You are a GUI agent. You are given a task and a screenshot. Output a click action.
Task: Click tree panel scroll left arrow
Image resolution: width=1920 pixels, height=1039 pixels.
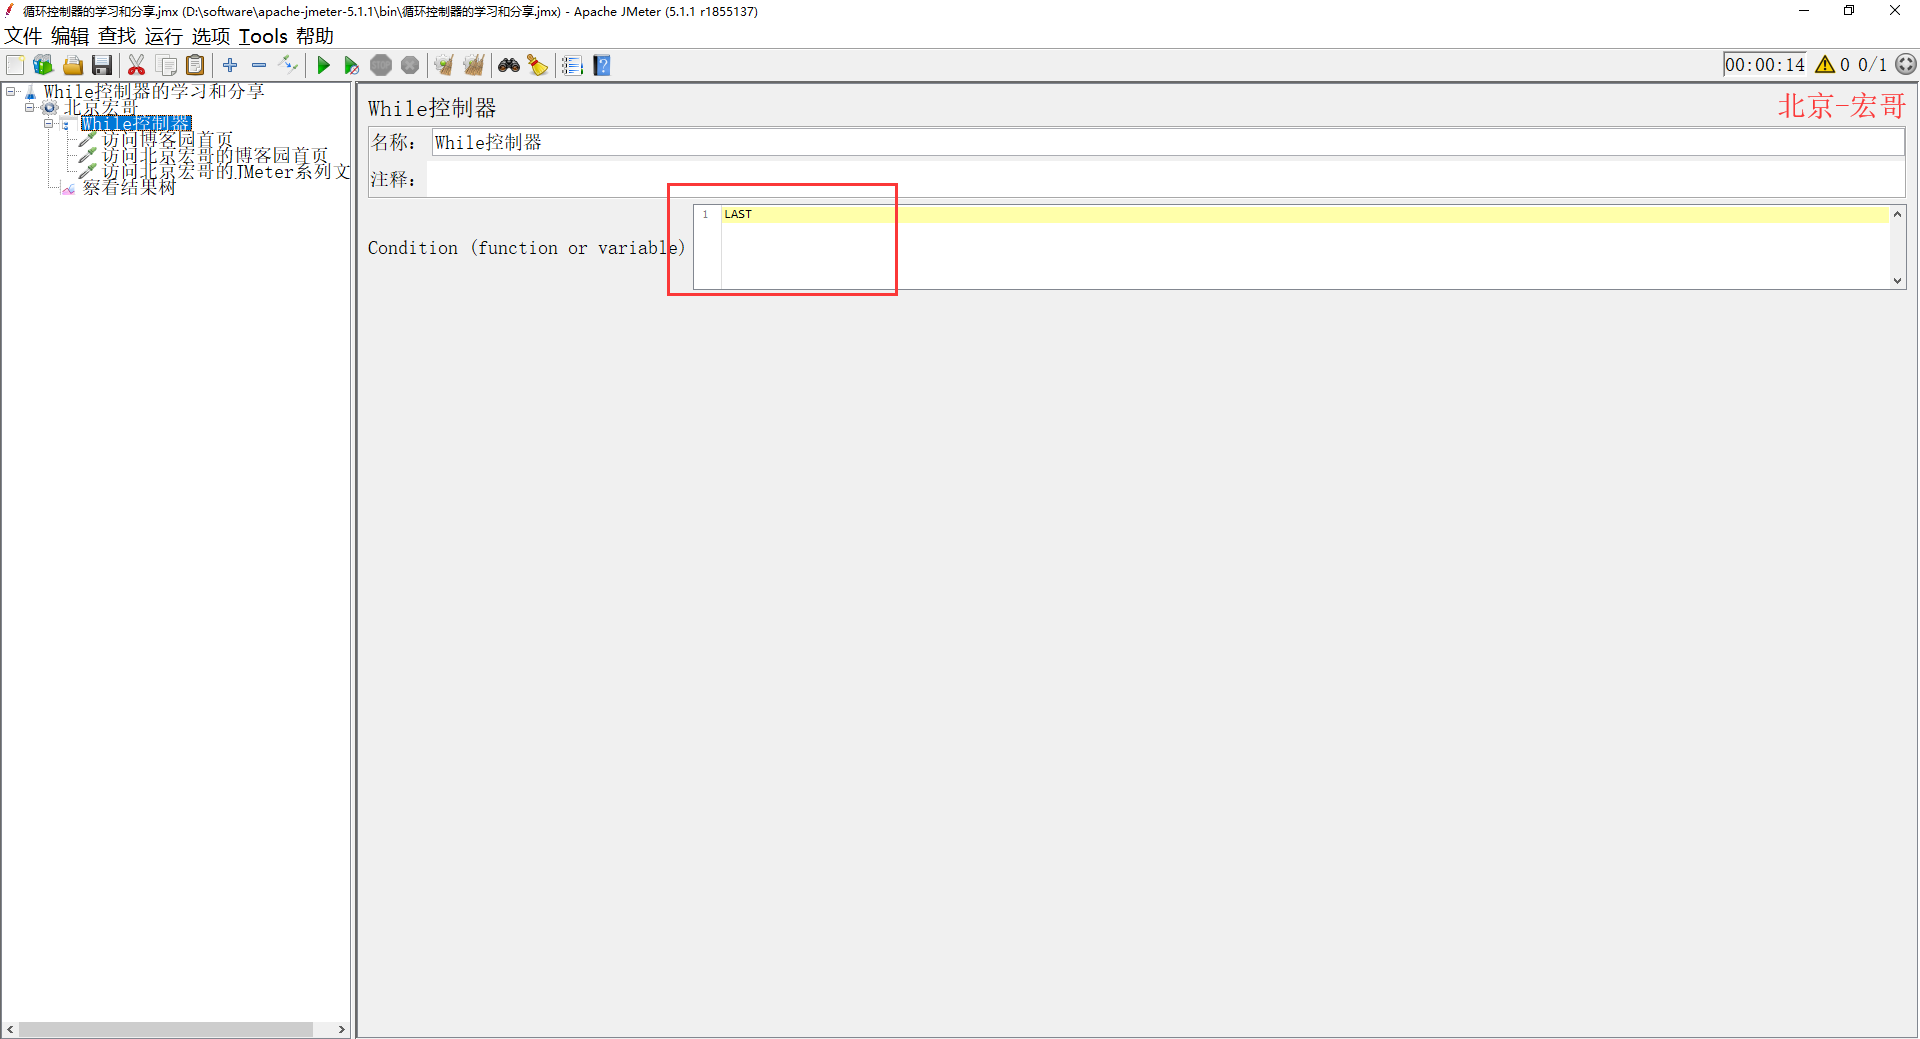click(x=10, y=1029)
